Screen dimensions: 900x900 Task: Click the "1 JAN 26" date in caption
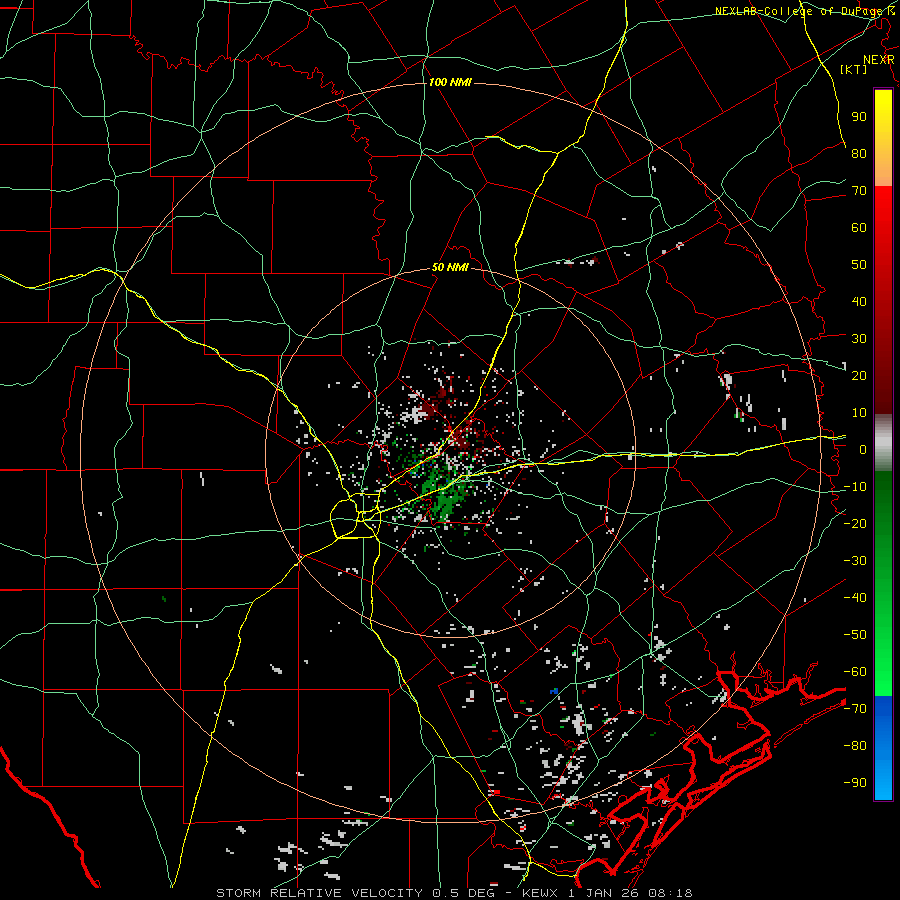604,893
